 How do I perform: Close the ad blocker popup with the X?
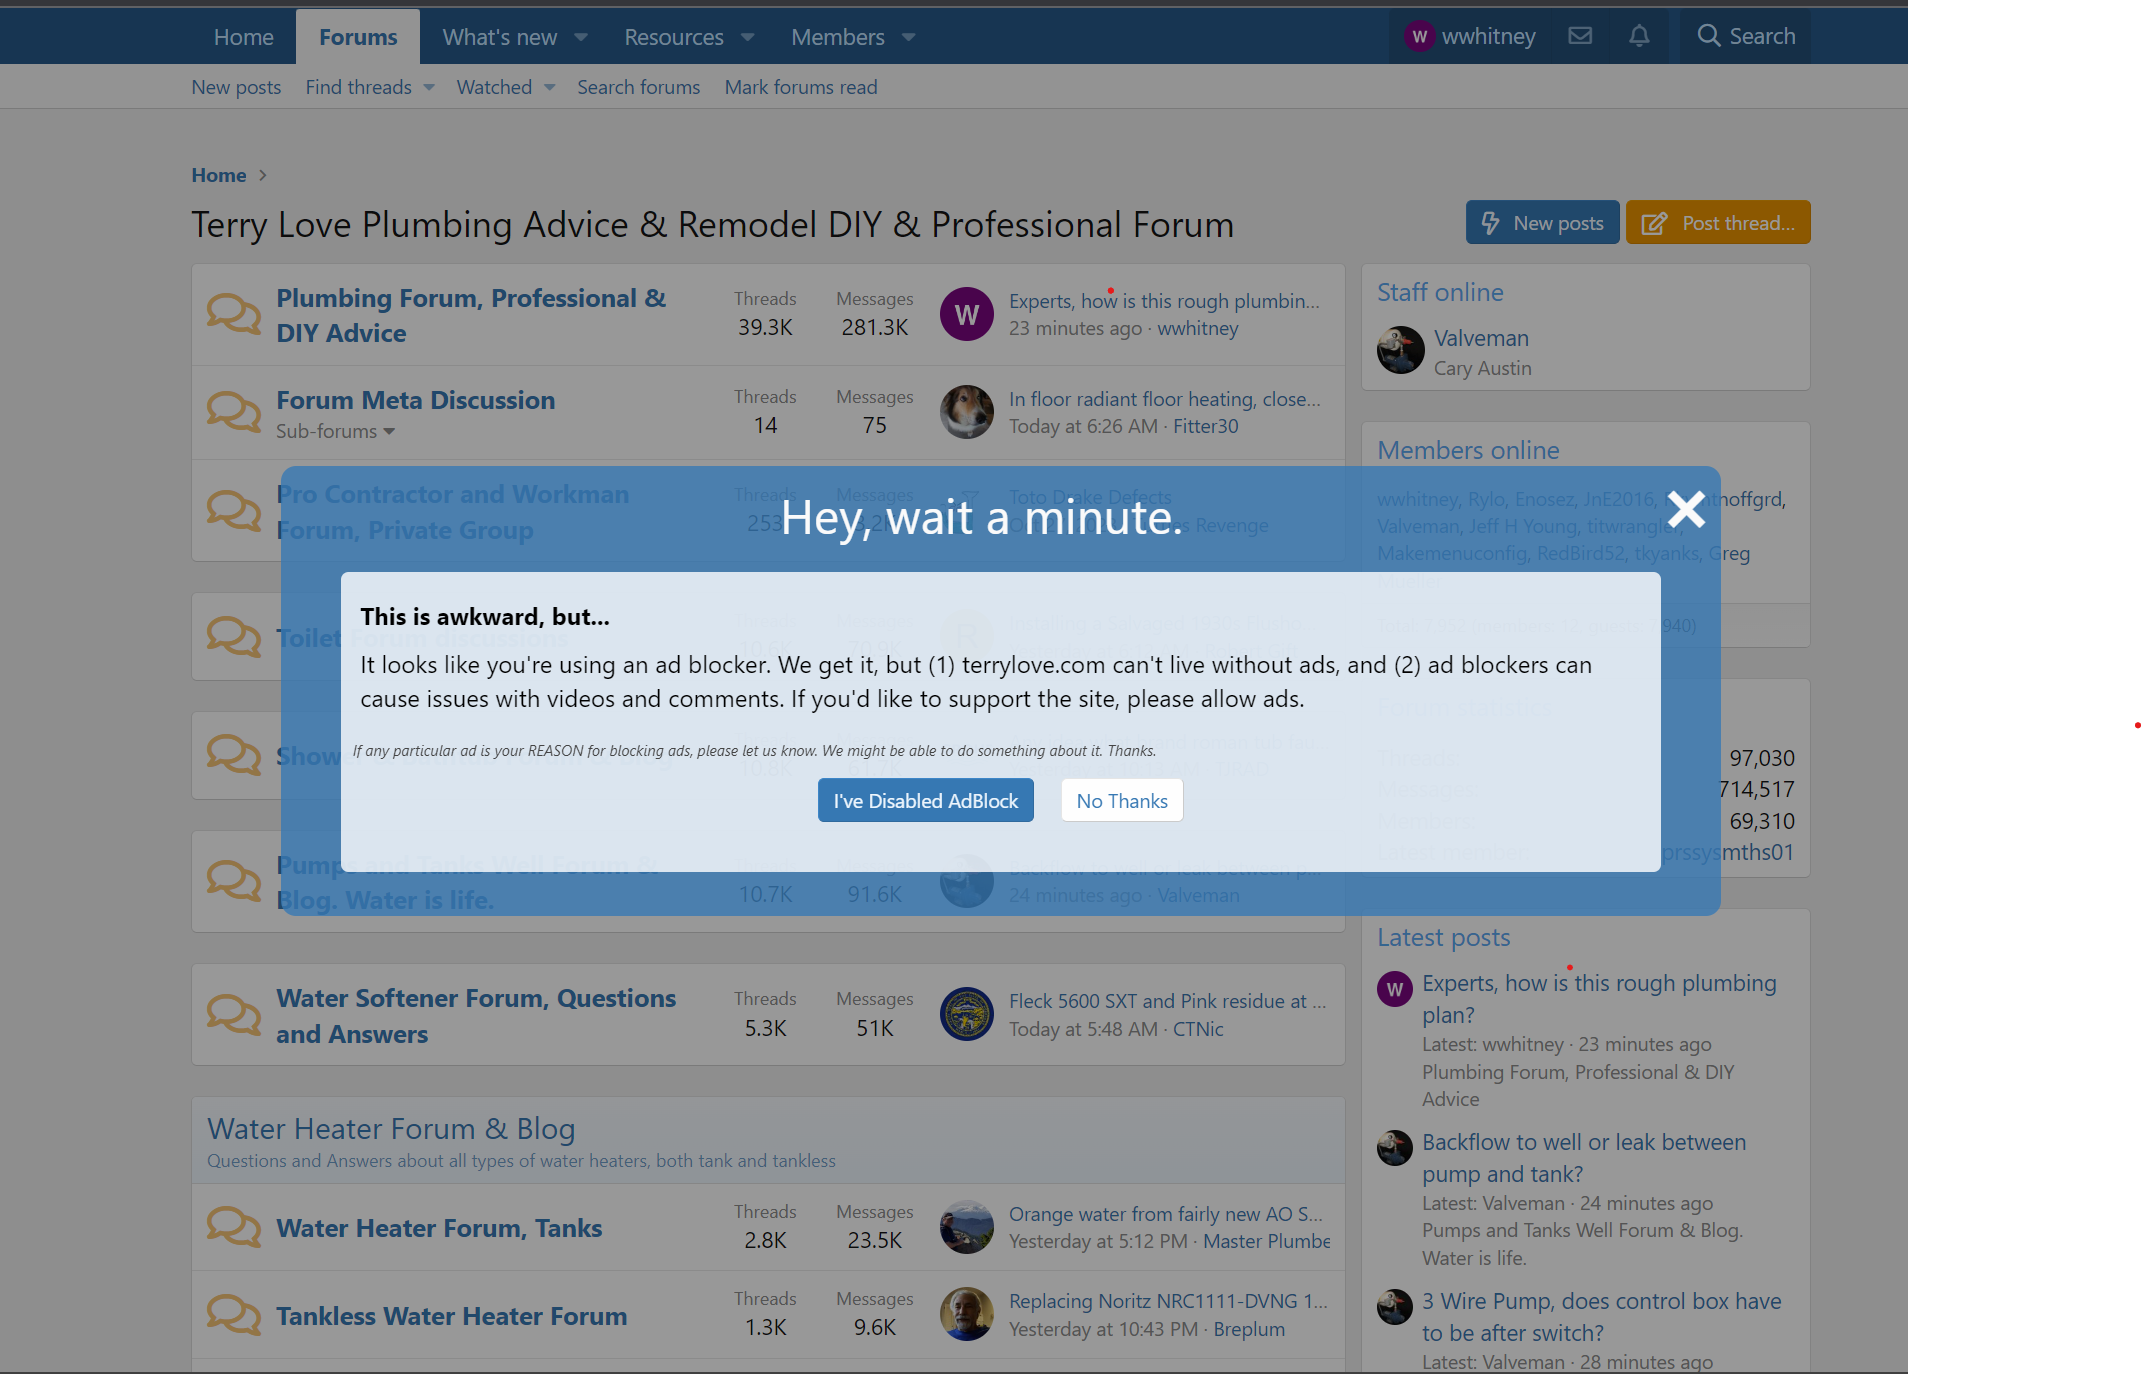pos(1686,510)
